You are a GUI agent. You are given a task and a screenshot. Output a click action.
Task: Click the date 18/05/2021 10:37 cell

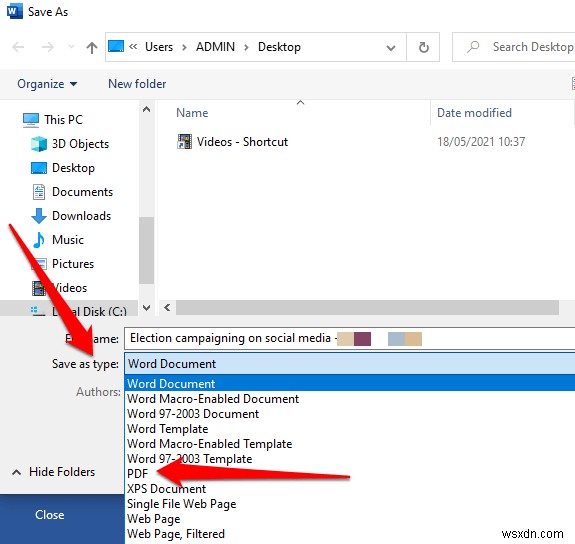pyautogui.click(x=481, y=142)
